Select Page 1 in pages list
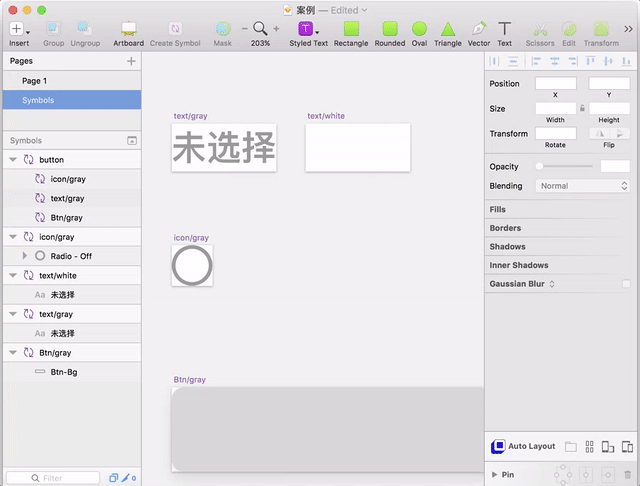Image resolution: width=640 pixels, height=486 pixels. pyautogui.click(x=72, y=81)
